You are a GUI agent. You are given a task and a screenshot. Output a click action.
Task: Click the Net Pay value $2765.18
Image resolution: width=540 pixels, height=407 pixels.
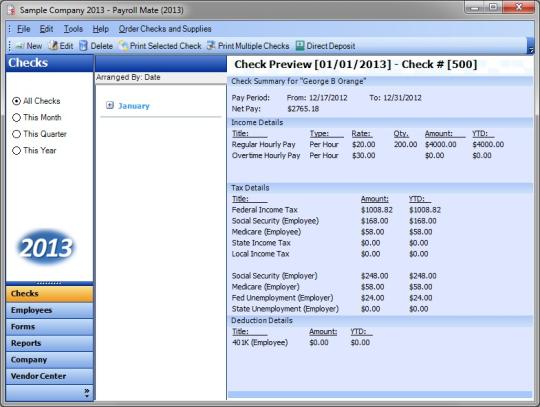pyautogui.click(x=303, y=109)
